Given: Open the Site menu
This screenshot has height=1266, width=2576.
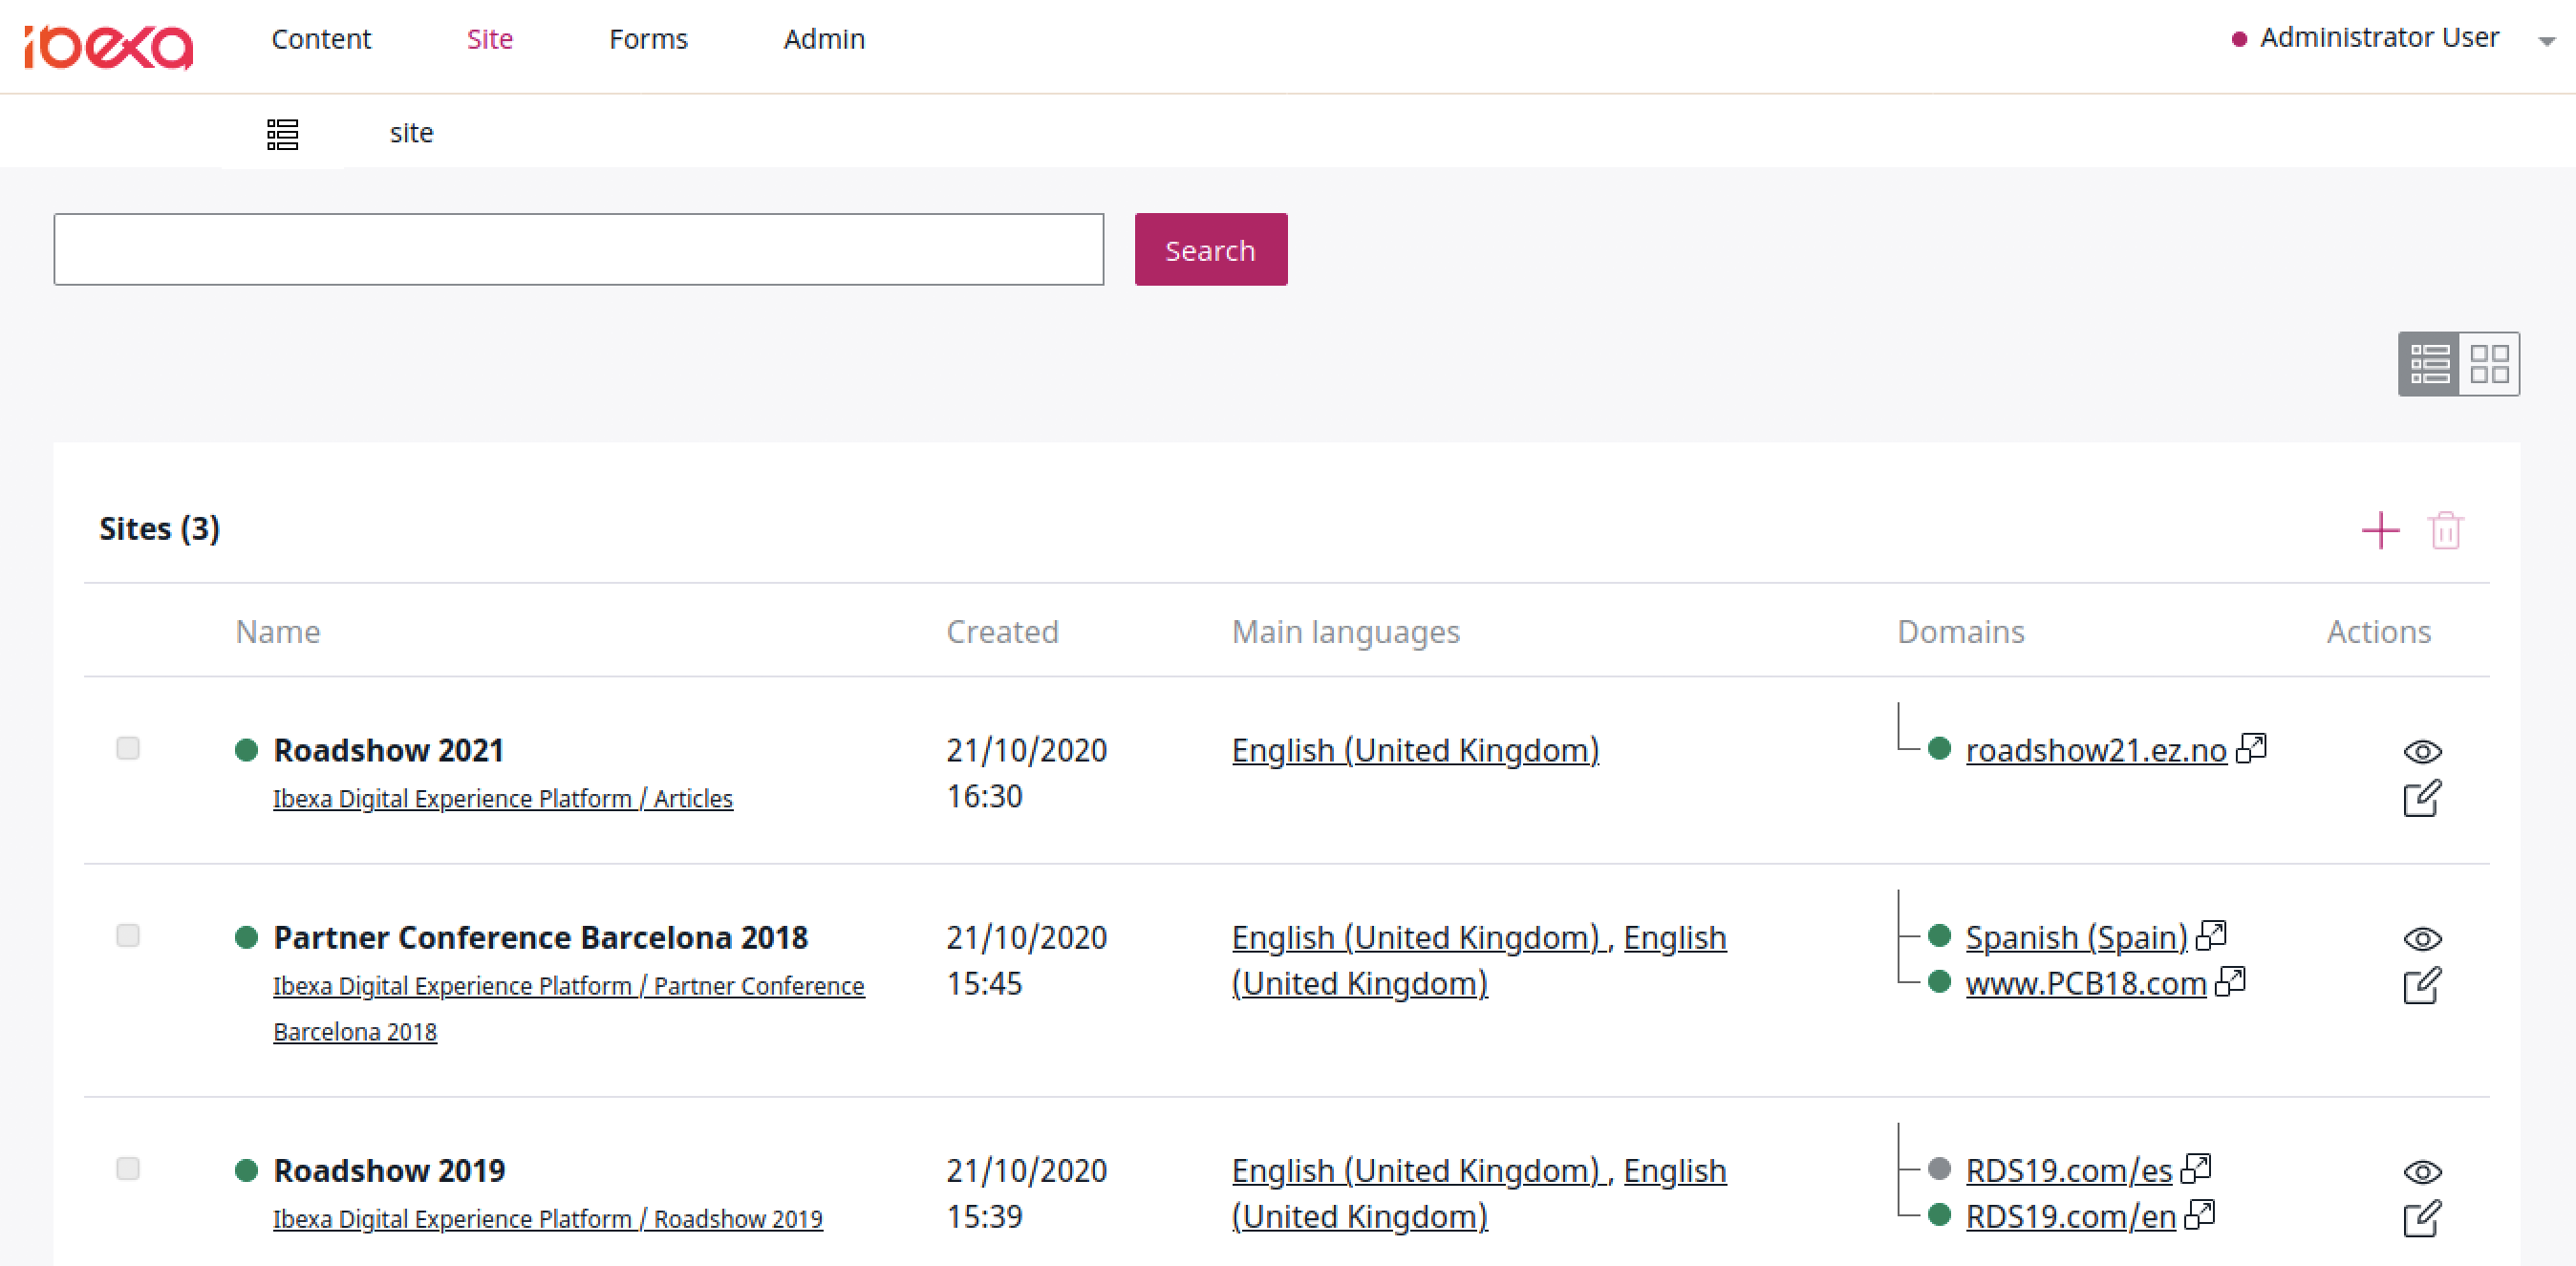Looking at the screenshot, I should 490,39.
